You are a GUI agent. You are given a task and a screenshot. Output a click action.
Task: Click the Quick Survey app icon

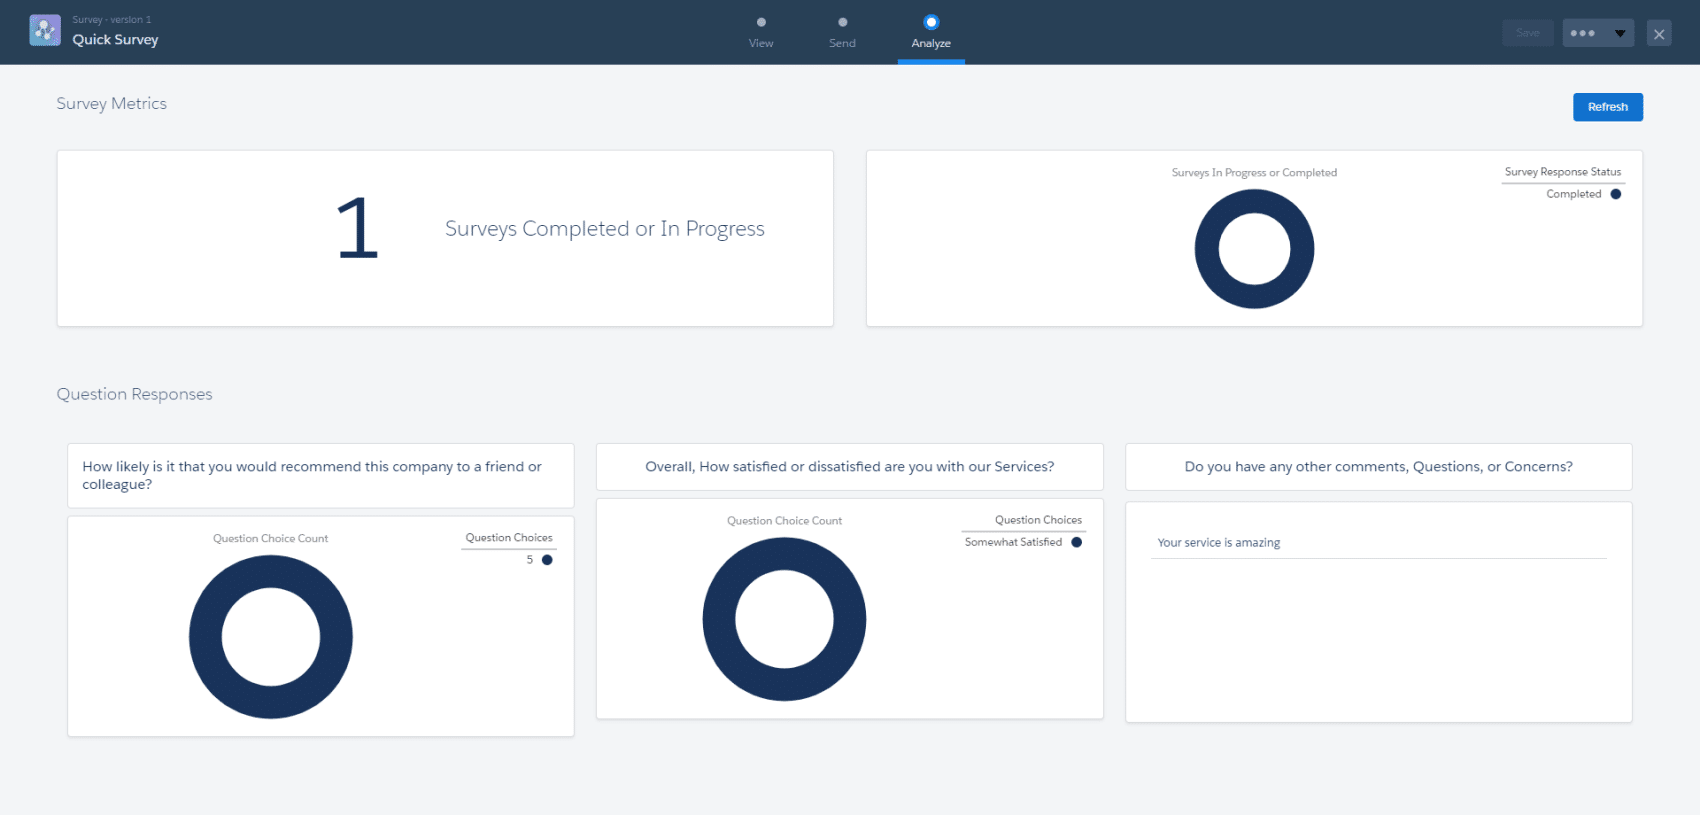pos(45,31)
